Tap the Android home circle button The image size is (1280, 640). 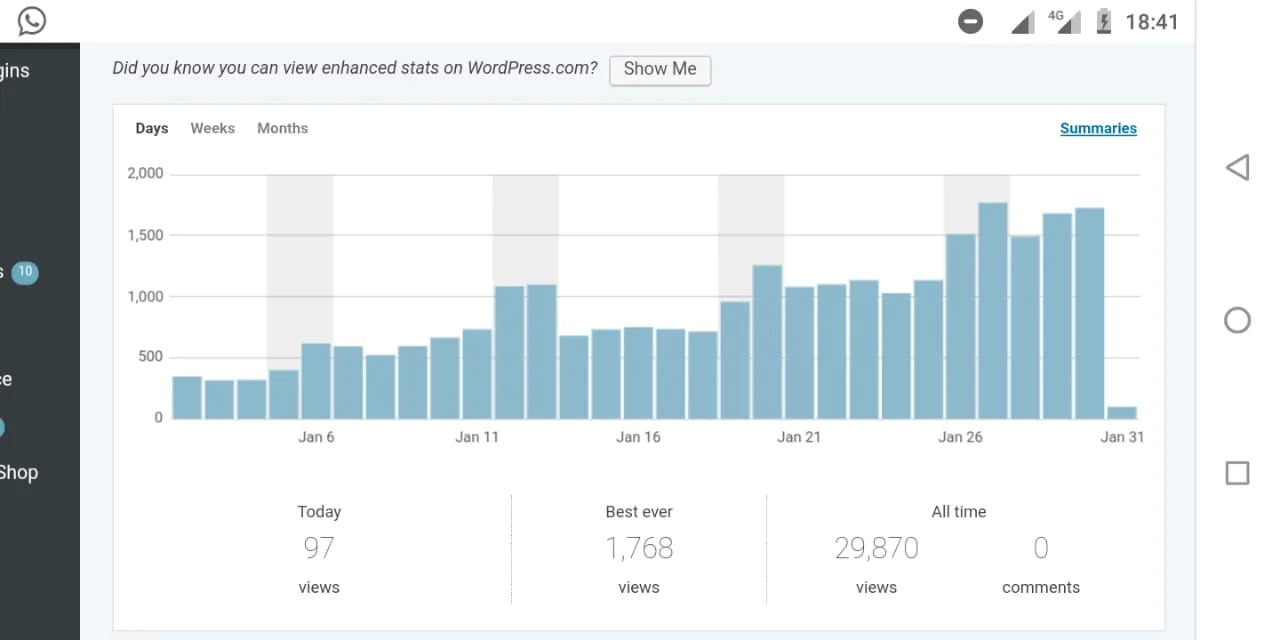coord(1237,320)
